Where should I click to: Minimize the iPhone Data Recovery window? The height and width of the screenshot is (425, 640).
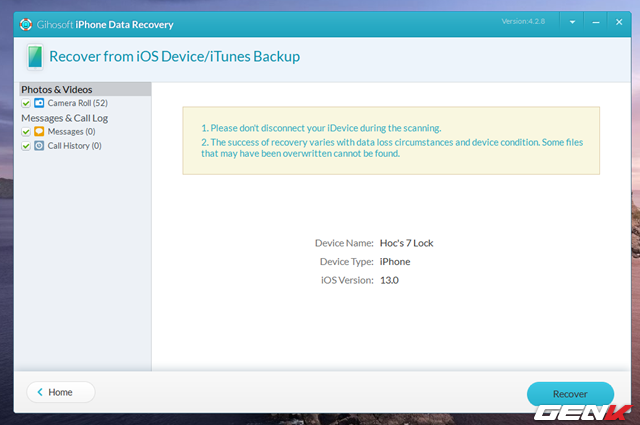[594, 21]
